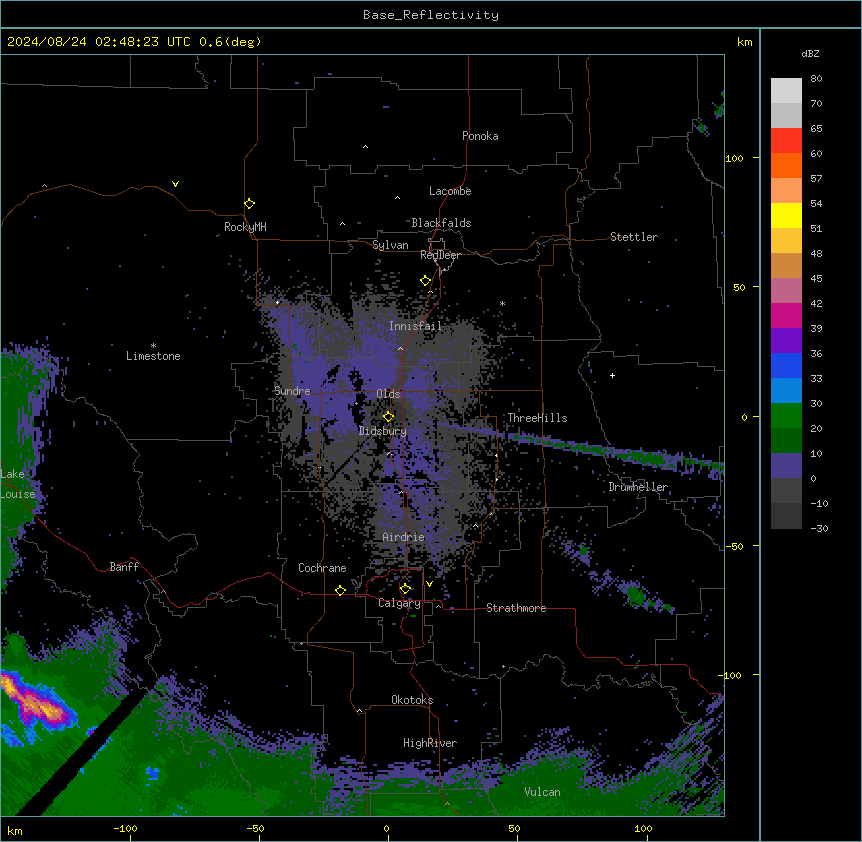Viewport: 862px width, 842px height.
Task: Click the Banff town label
Action: (124, 567)
